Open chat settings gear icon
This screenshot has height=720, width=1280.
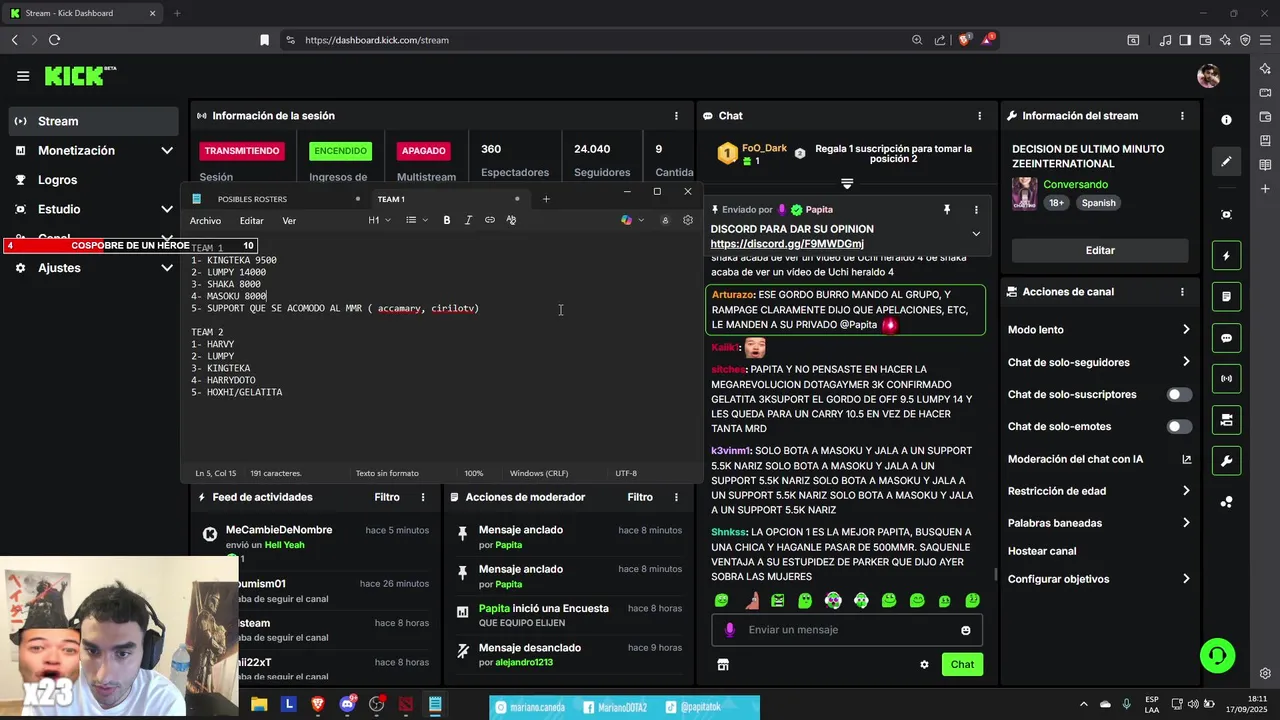(x=924, y=664)
